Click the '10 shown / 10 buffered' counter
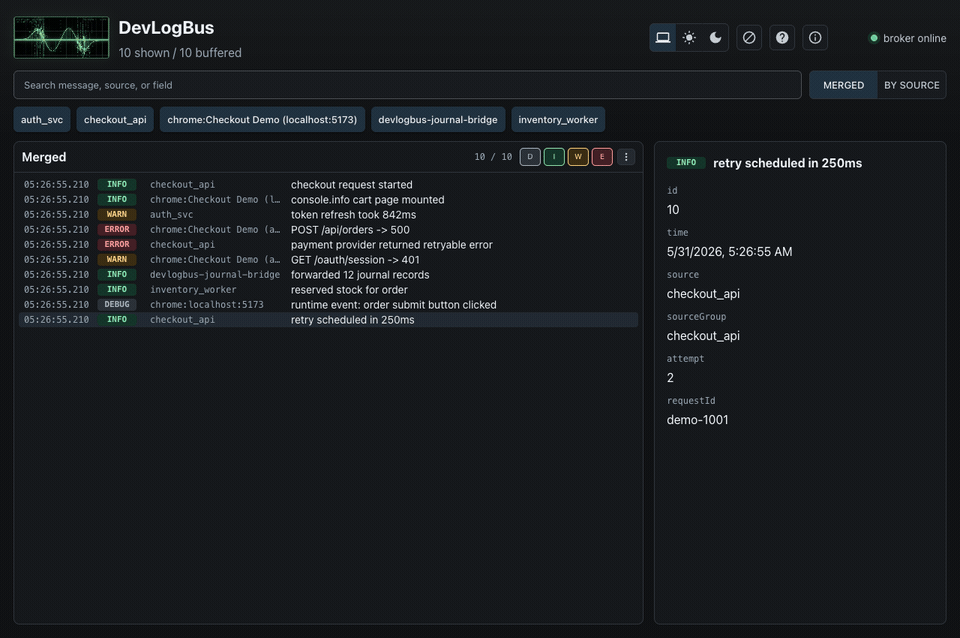Screen dimensions: 960x638 click(180, 53)
